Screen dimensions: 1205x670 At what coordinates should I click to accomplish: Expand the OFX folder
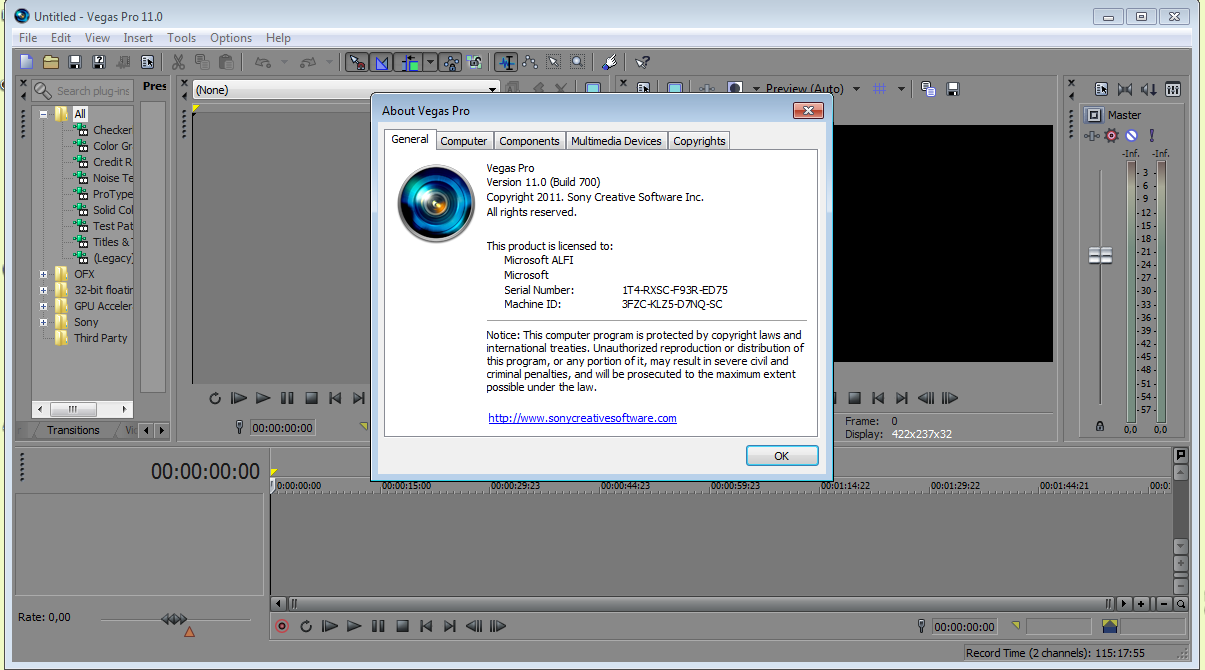click(44, 274)
